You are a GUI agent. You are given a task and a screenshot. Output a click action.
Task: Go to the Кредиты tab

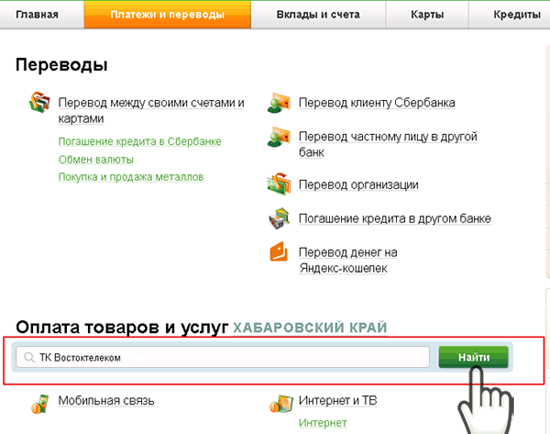(517, 15)
